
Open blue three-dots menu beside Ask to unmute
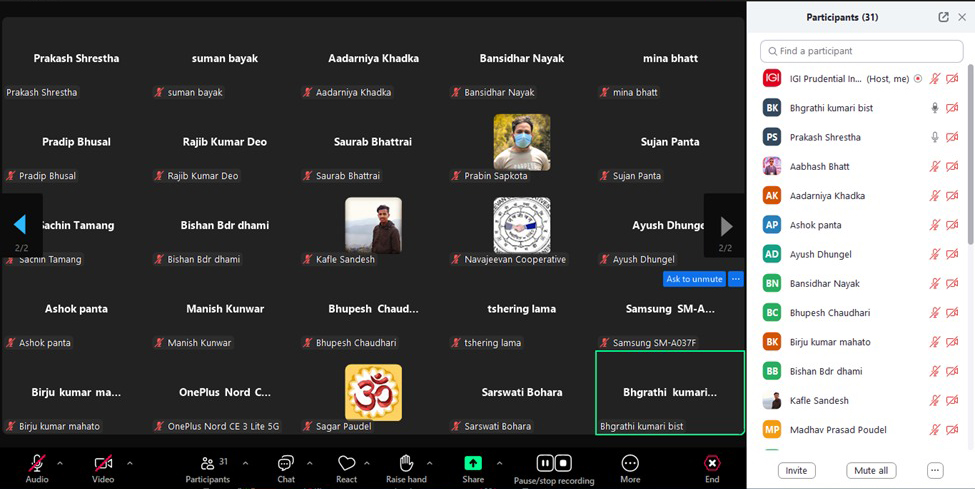tap(736, 279)
